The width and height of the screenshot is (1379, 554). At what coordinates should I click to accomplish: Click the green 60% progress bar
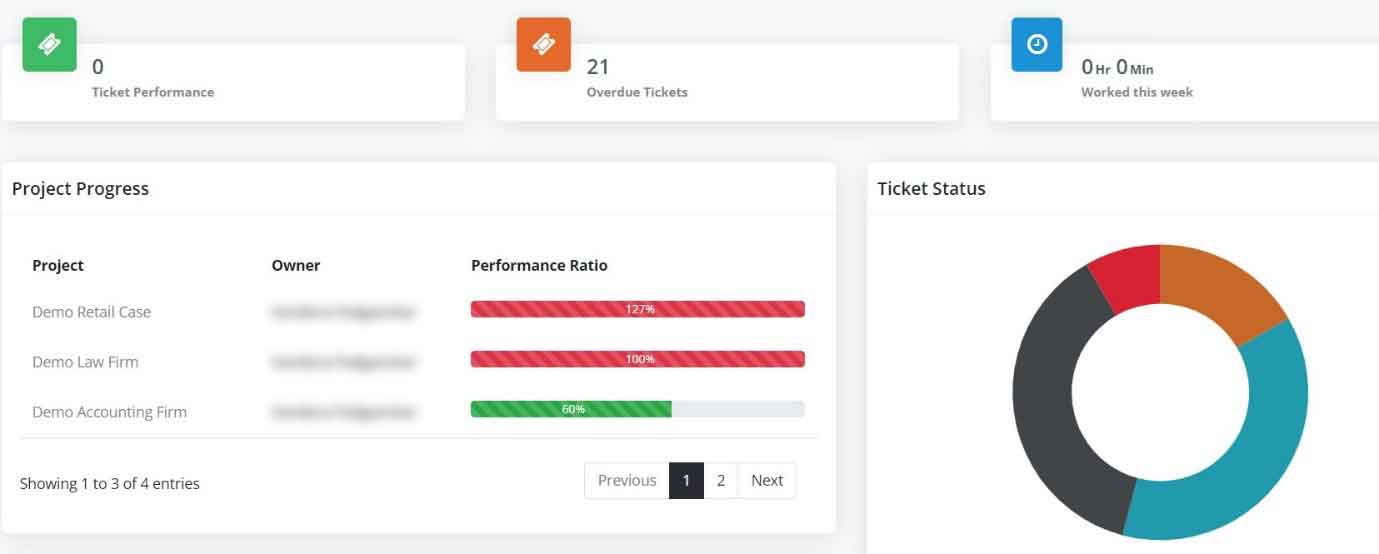pyautogui.click(x=571, y=409)
